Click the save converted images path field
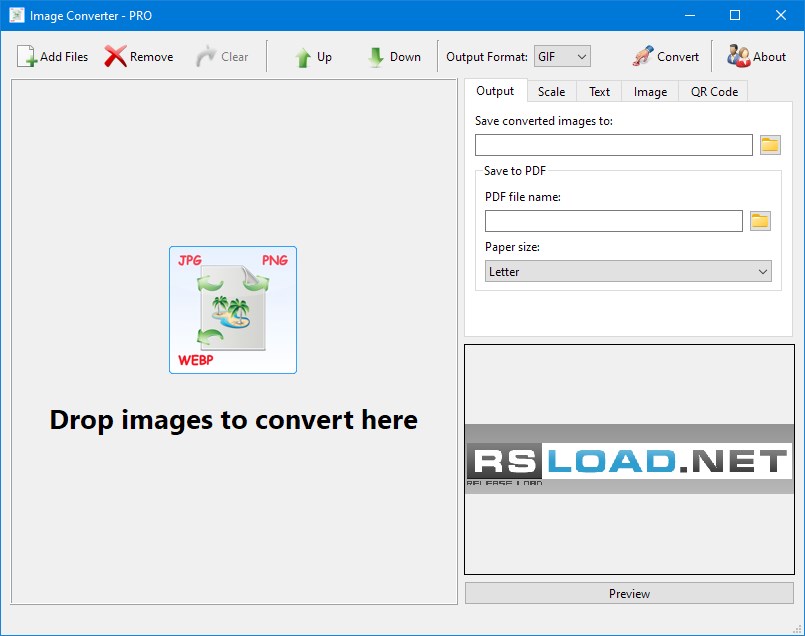The width and height of the screenshot is (805, 636). (x=613, y=144)
